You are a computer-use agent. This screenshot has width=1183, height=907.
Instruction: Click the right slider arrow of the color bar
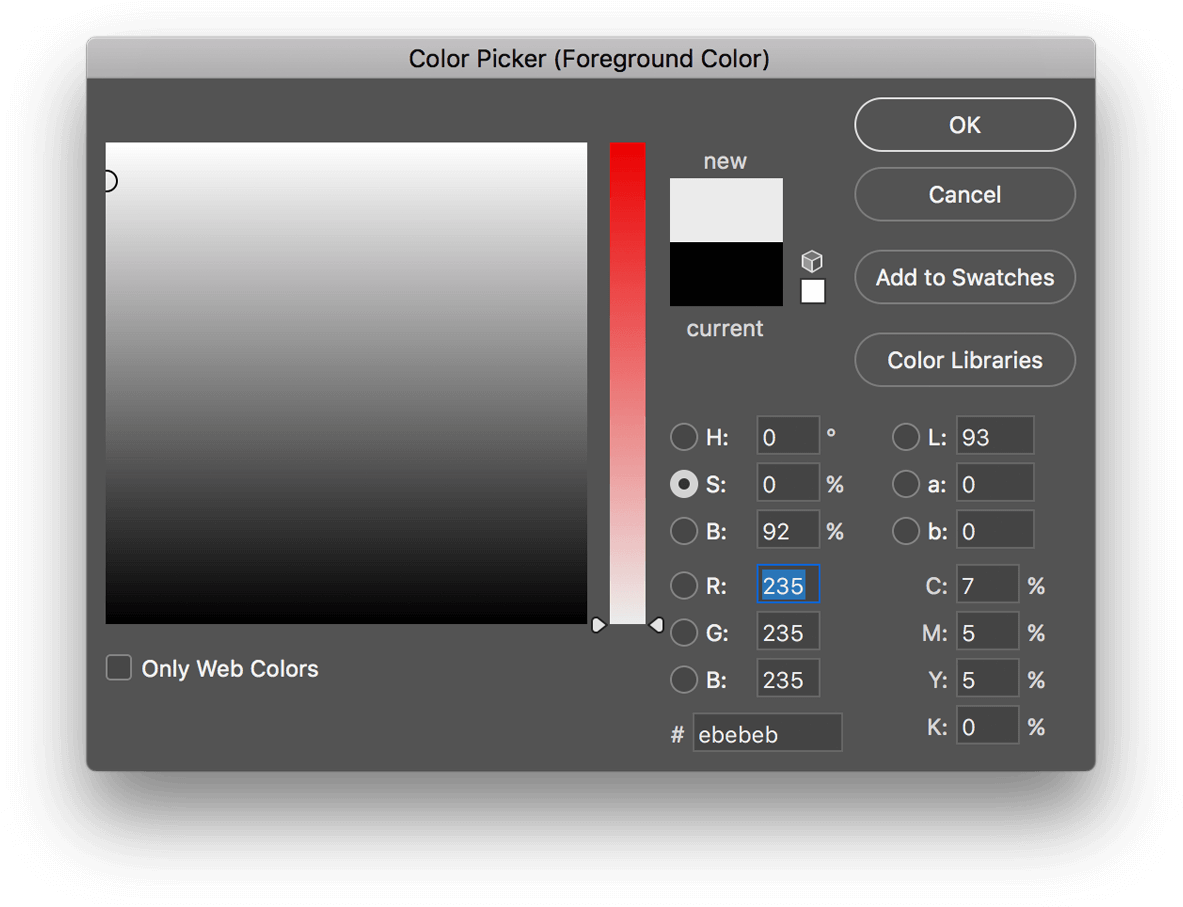tap(657, 625)
